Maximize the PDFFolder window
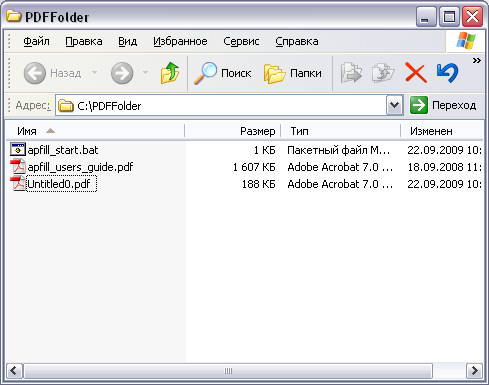 pos(449,17)
